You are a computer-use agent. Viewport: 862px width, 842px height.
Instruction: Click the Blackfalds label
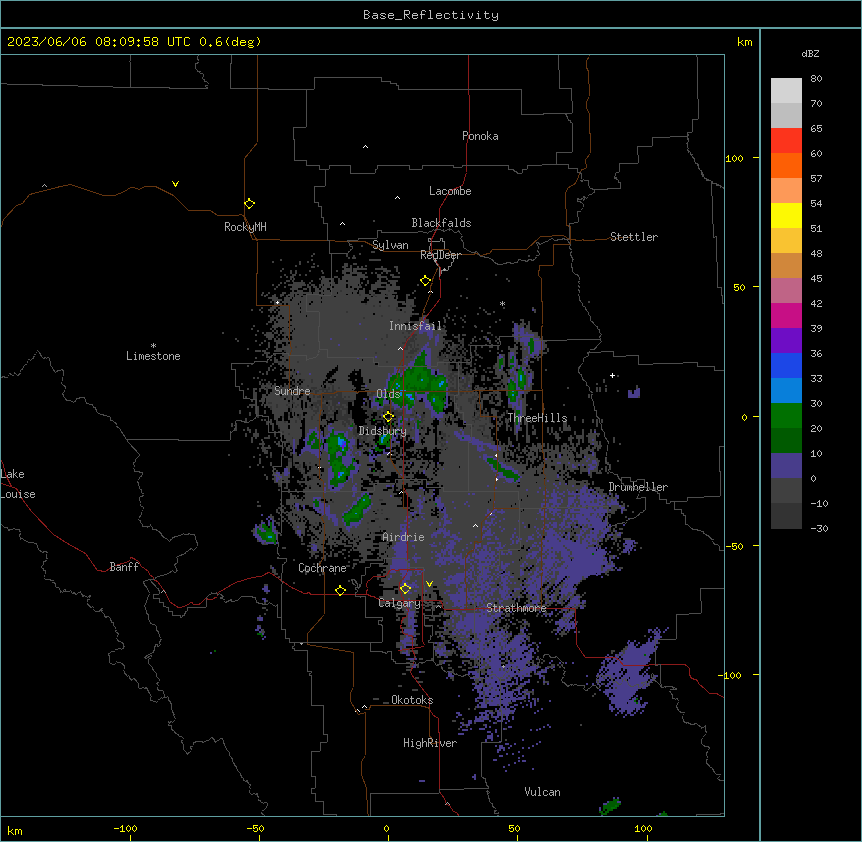441,223
